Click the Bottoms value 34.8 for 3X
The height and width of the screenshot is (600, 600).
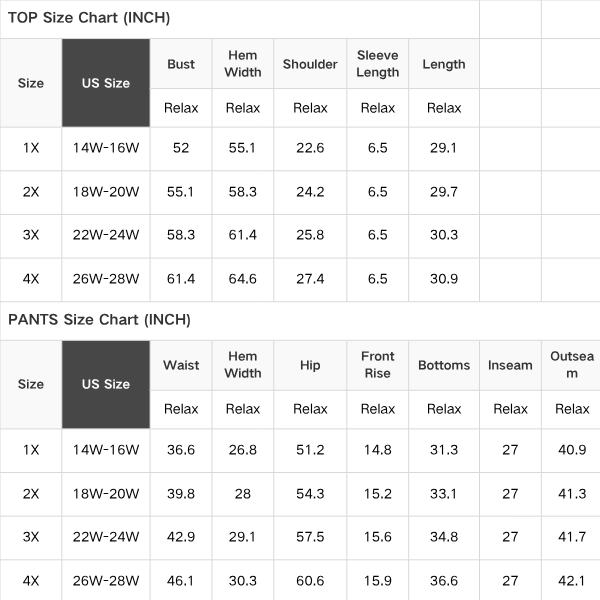point(444,536)
